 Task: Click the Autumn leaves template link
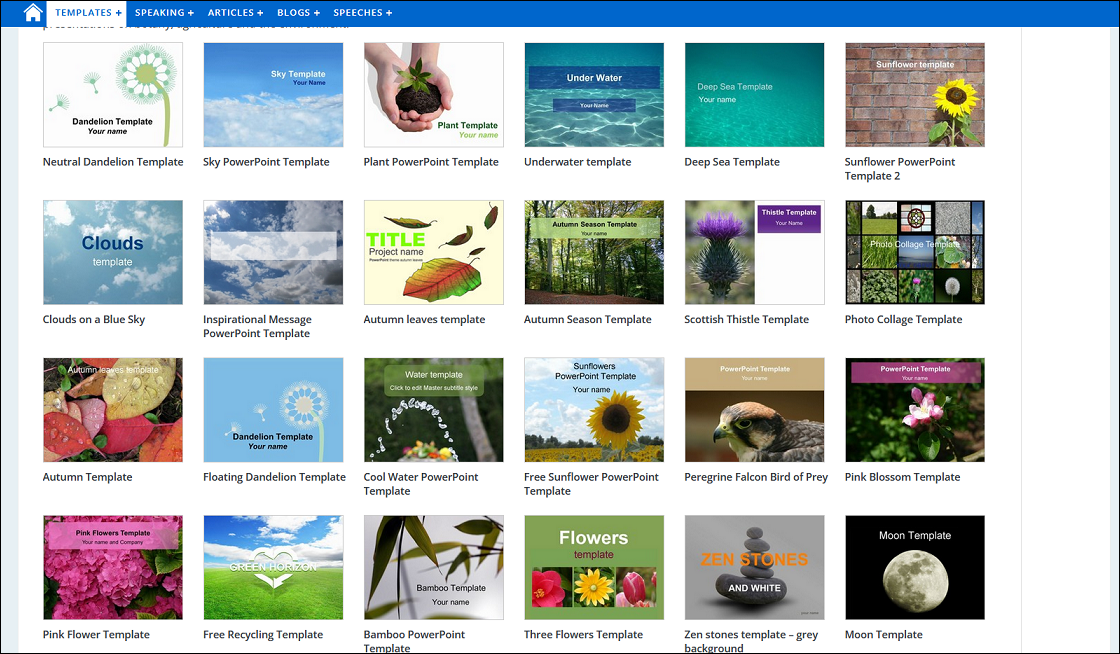click(x=424, y=320)
